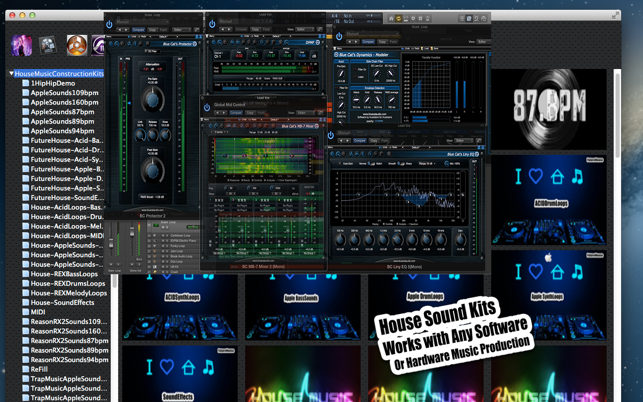Open the Editor view dropdown in DP Meter window

pos(305,30)
